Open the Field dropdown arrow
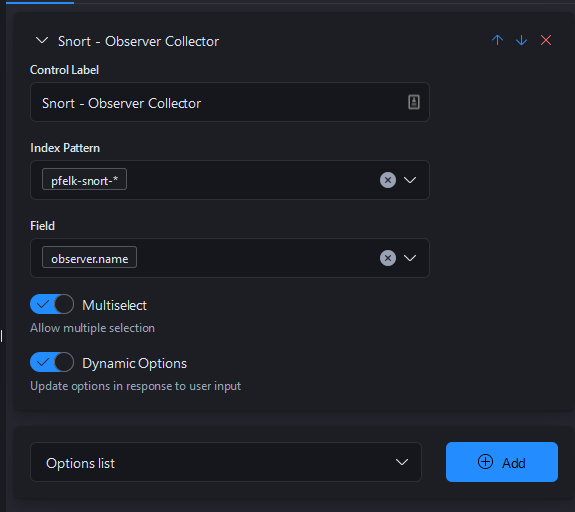This screenshot has width=575, height=512. [410, 258]
